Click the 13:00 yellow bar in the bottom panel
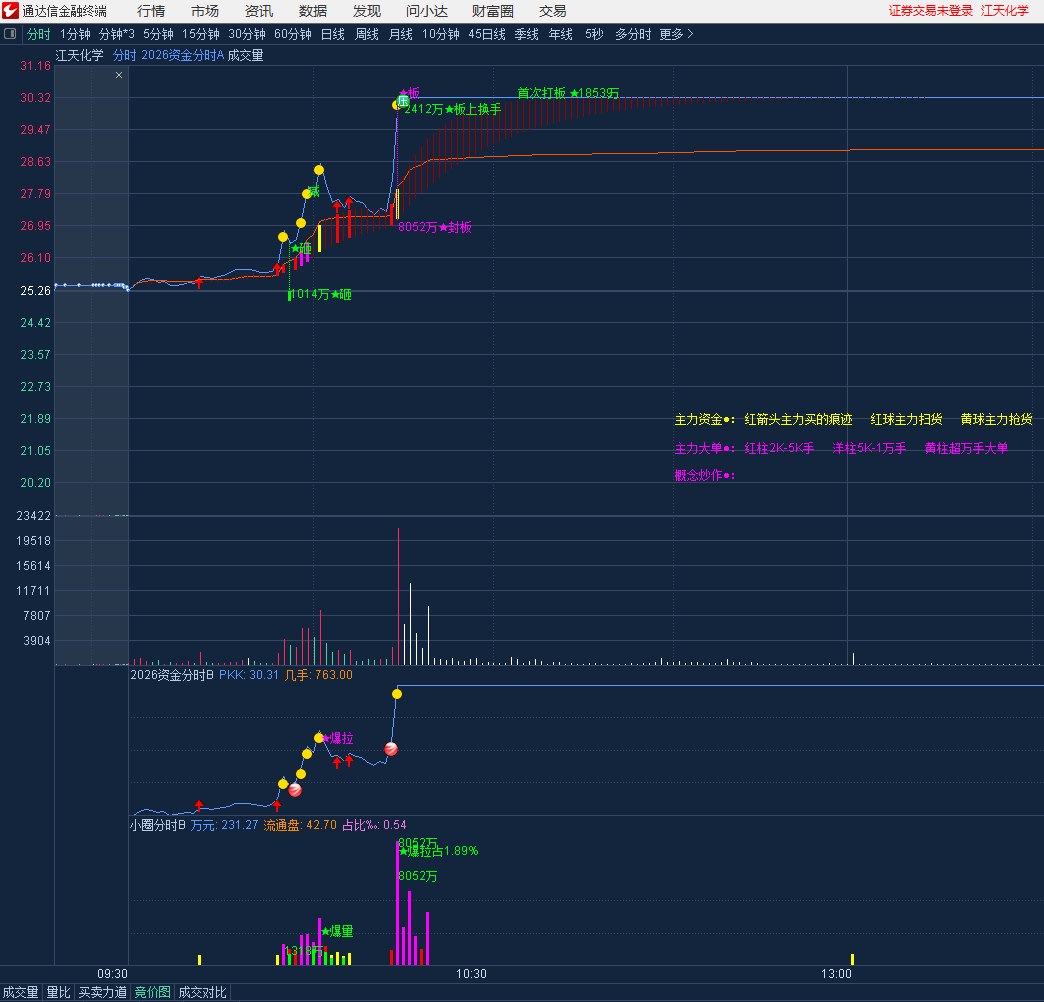This screenshot has width=1044, height=1002. (852, 959)
